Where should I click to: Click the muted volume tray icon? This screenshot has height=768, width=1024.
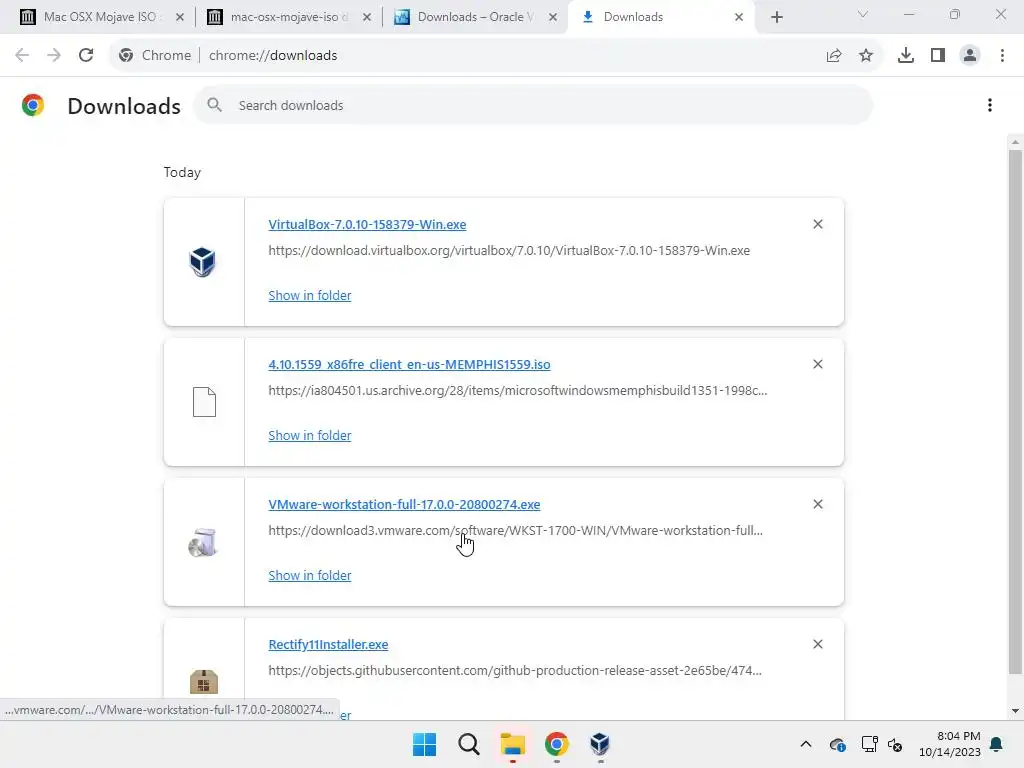click(895, 744)
